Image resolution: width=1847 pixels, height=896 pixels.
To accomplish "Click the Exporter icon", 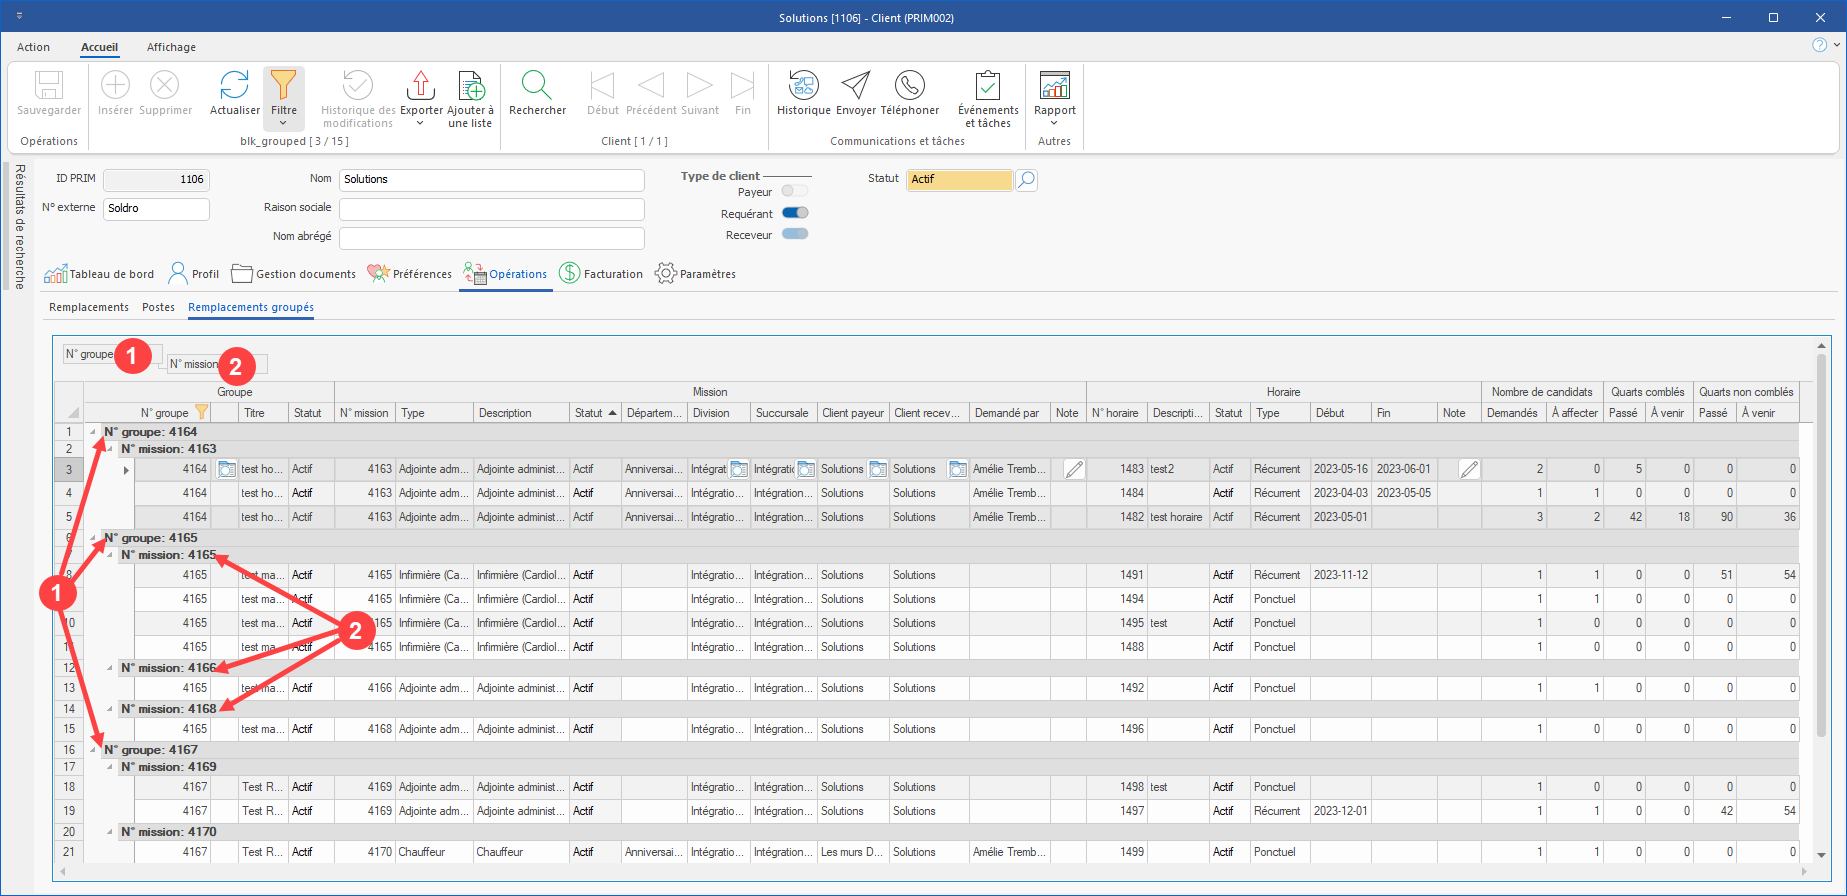I will (x=421, y=87).
